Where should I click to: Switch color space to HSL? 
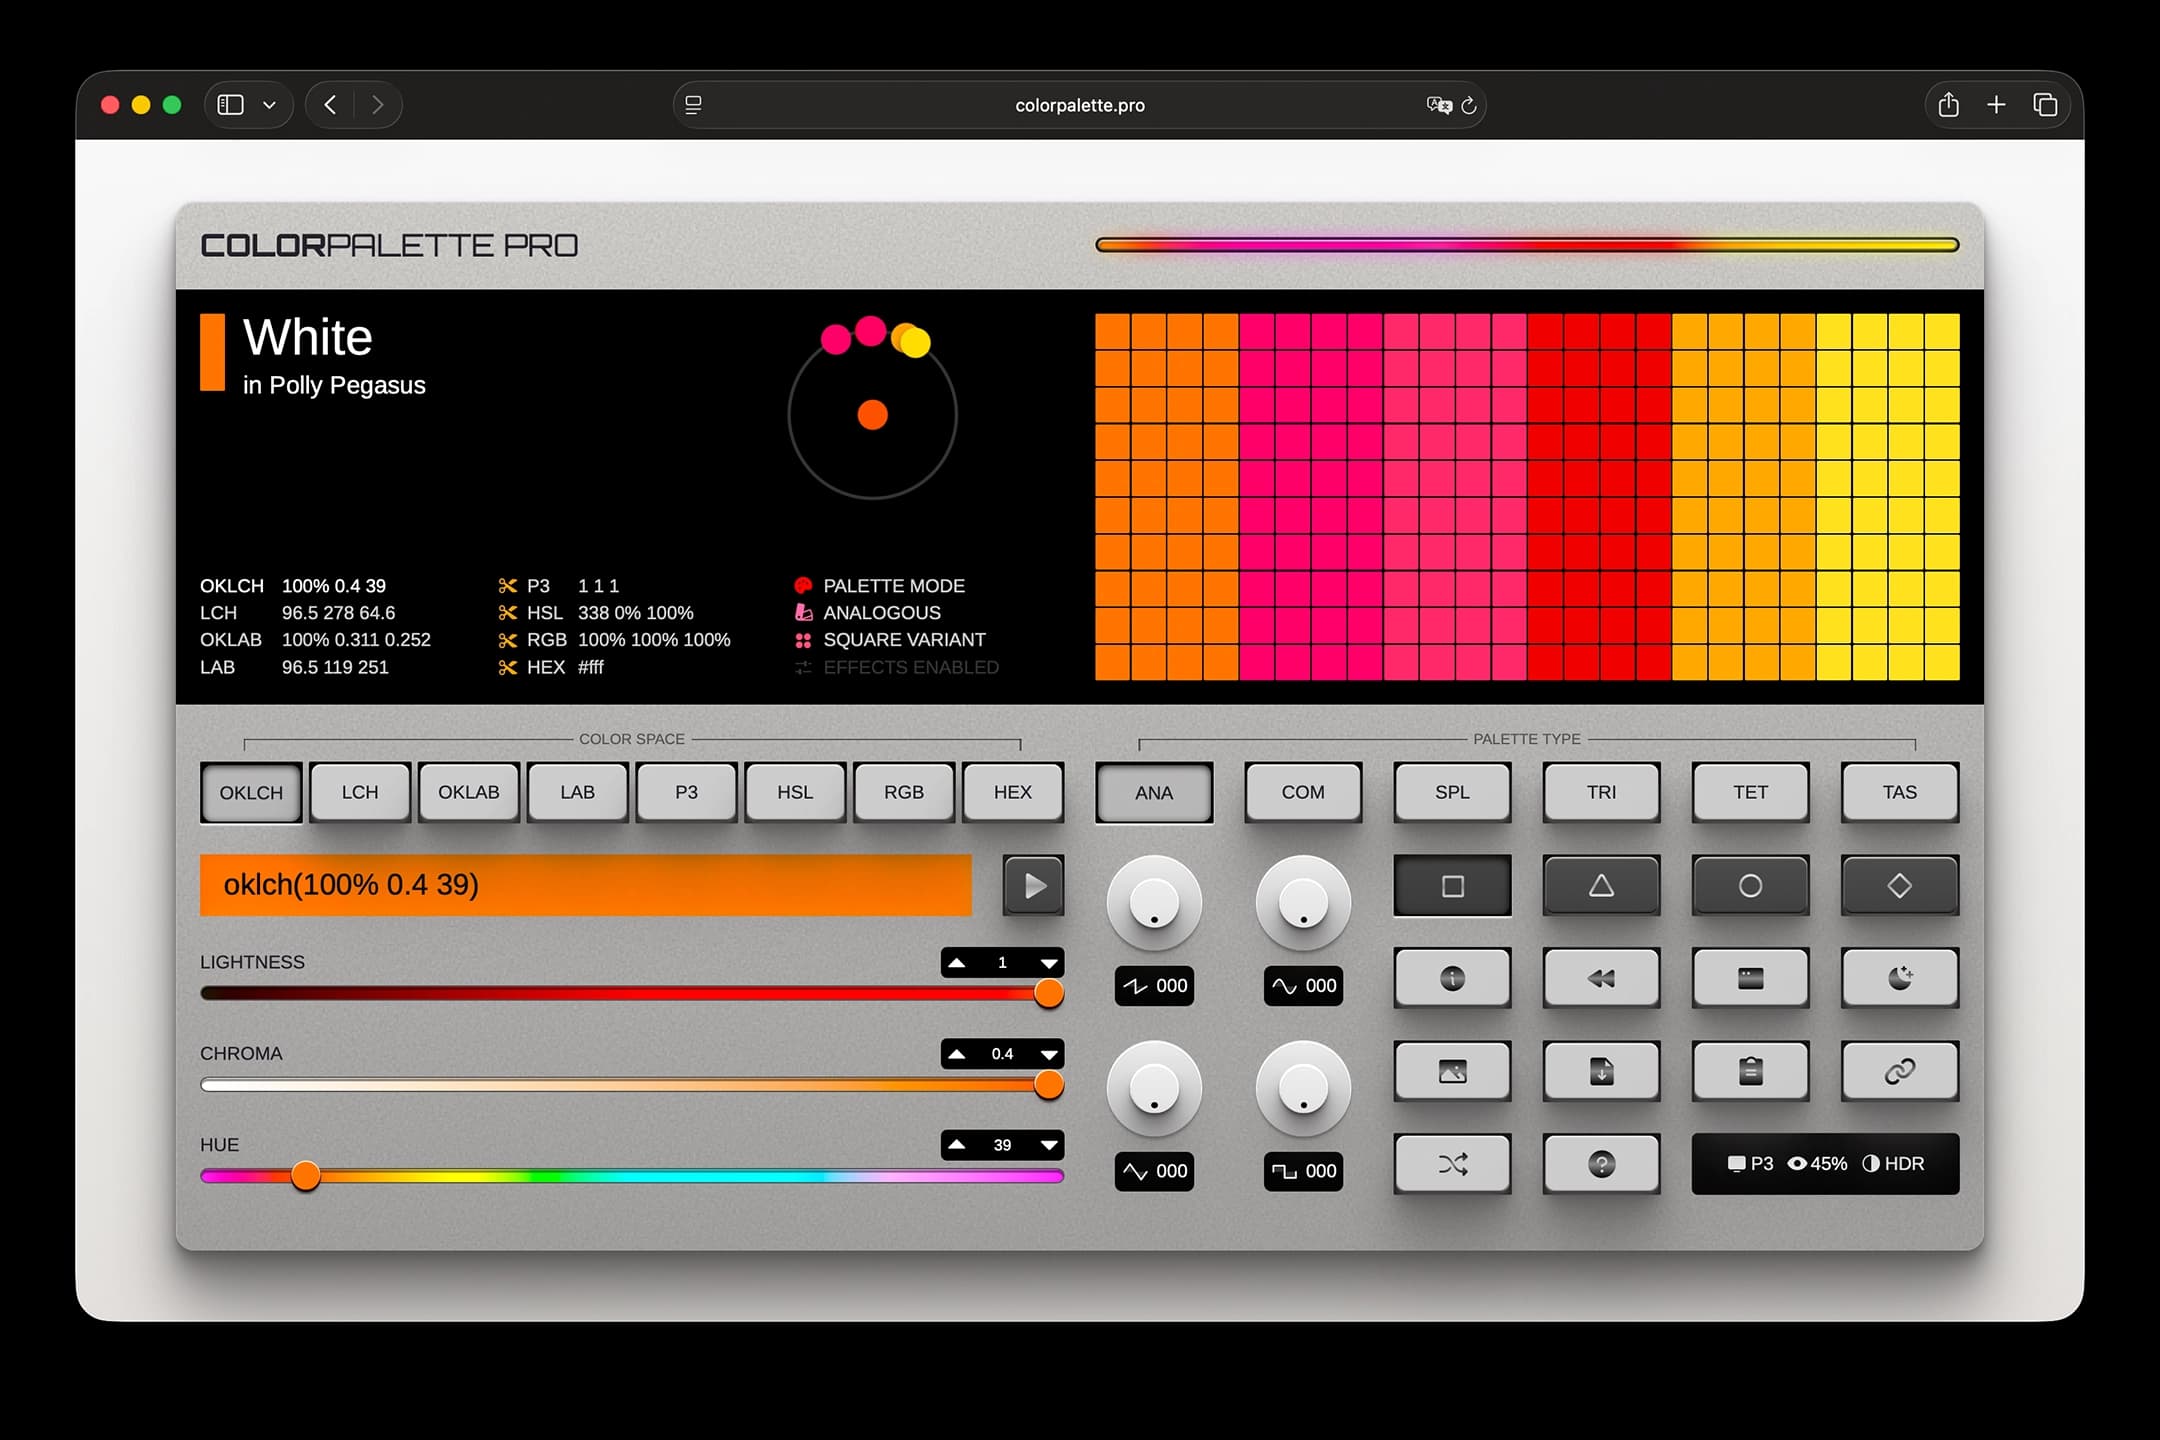795,792
